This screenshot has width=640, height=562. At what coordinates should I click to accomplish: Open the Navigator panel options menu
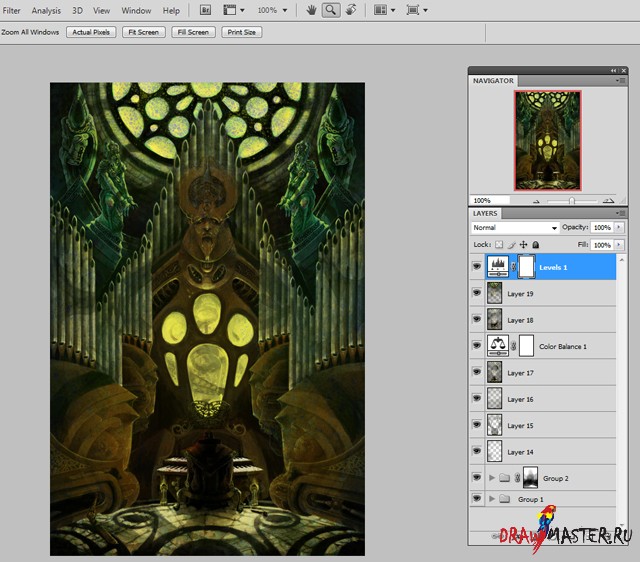tap(620, 81)
